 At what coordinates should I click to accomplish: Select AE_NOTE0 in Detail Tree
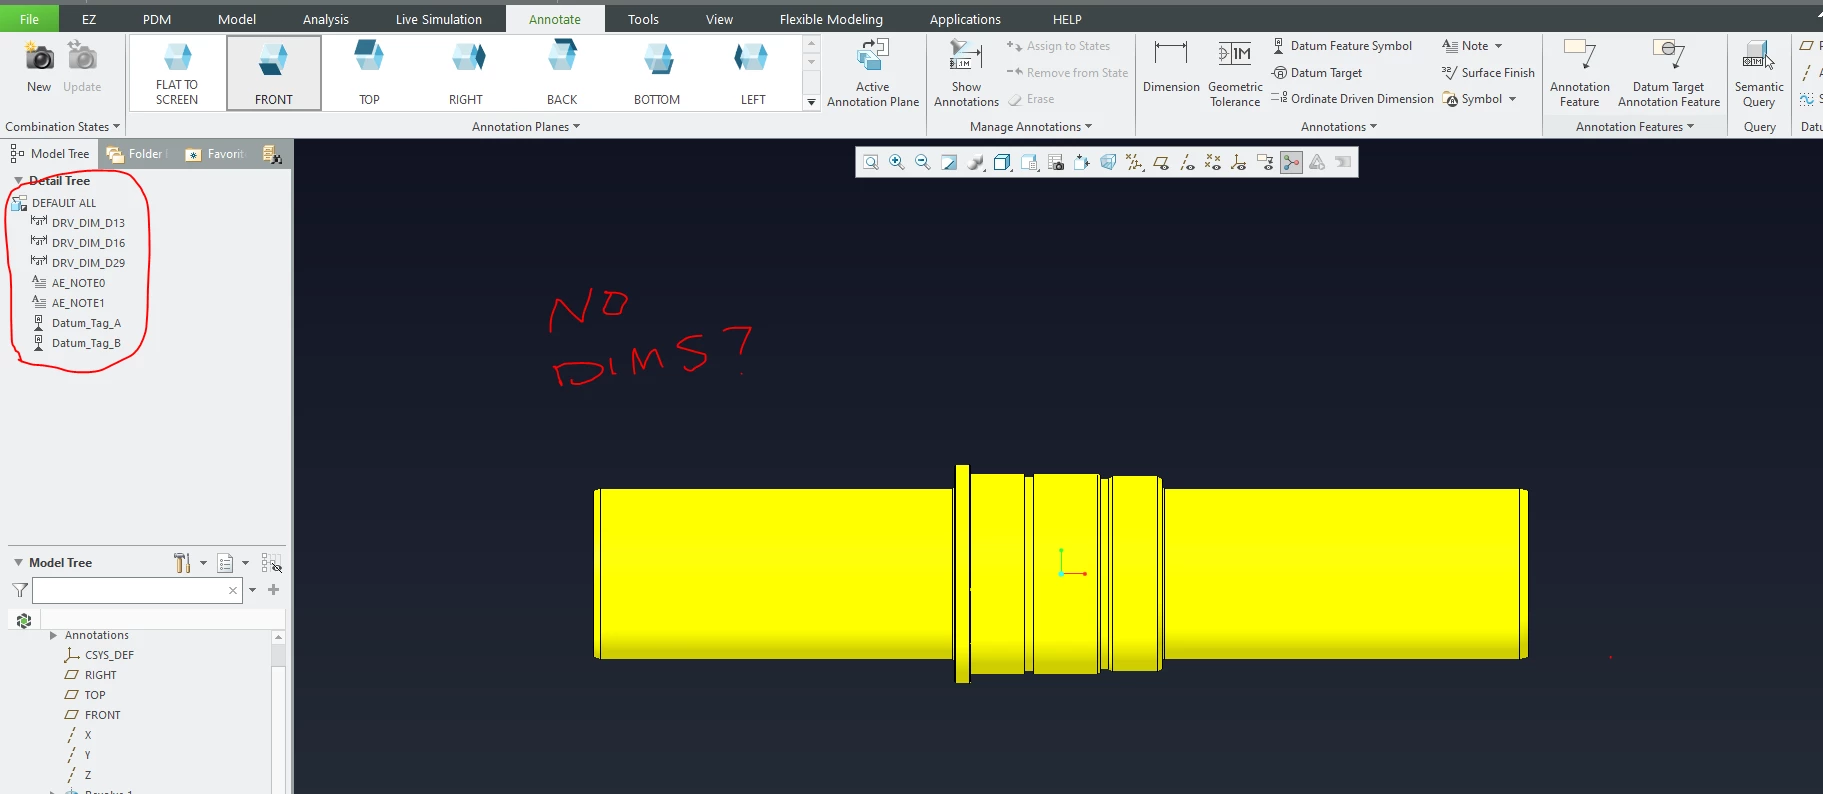click(x=78, y=283)
